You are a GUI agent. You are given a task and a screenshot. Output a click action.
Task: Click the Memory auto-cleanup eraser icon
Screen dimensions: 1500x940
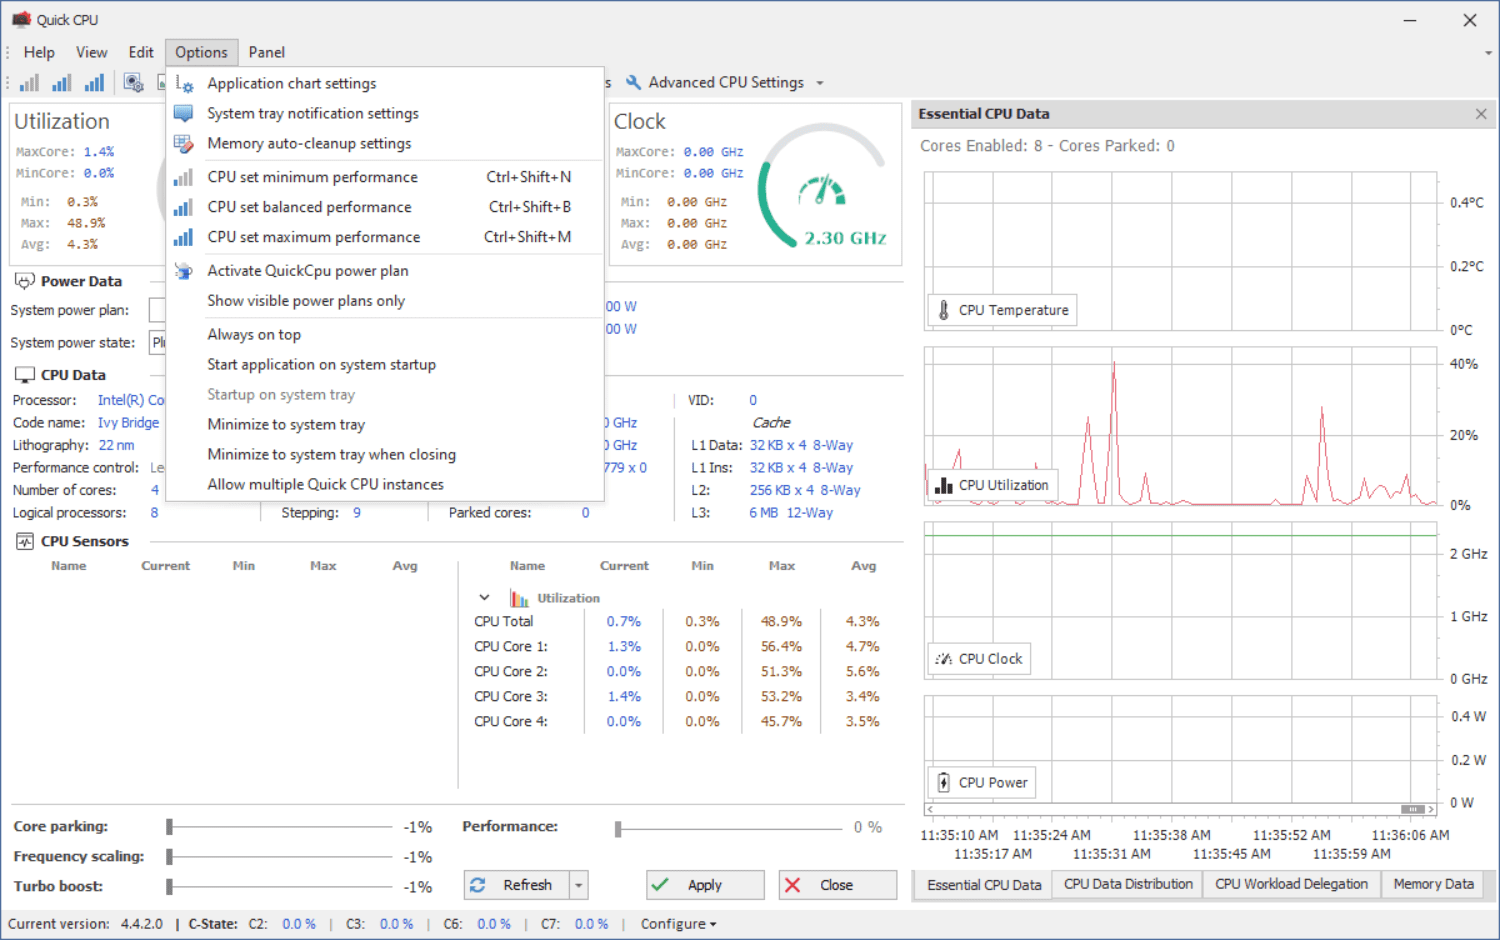(184, 144)
